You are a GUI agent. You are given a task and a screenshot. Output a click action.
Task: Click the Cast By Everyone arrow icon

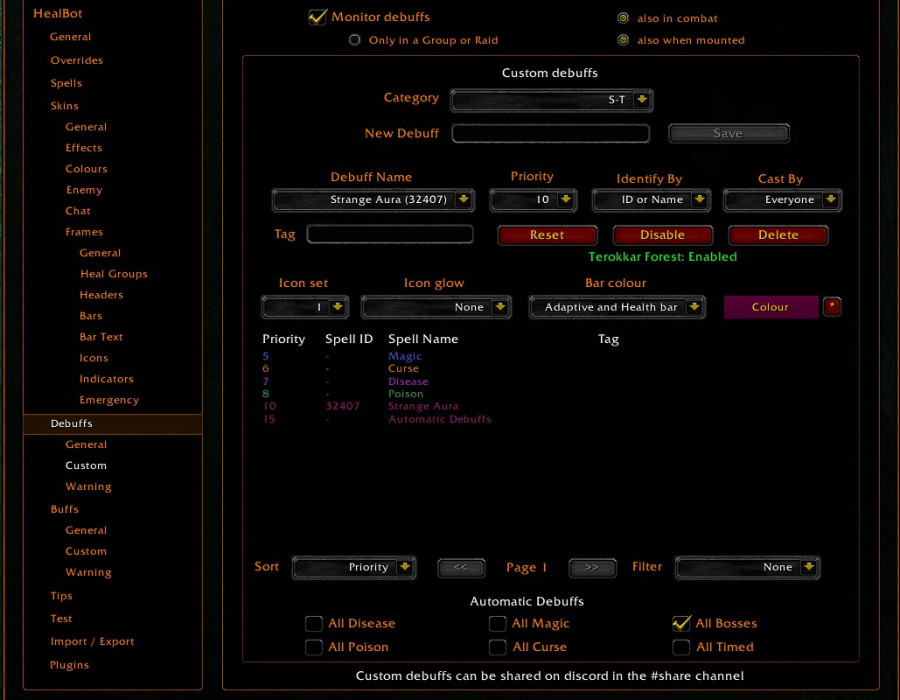point(831,200)
